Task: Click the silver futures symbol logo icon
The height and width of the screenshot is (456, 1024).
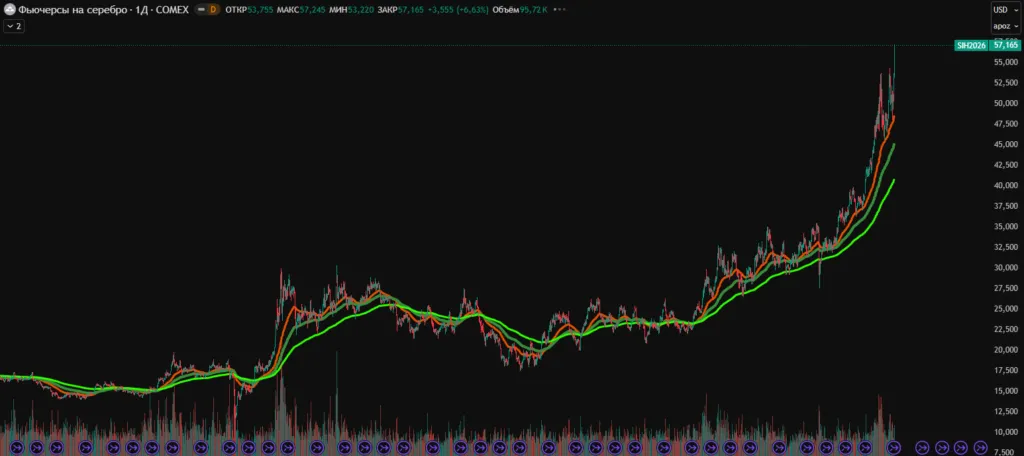Action: tap(9, 9)
